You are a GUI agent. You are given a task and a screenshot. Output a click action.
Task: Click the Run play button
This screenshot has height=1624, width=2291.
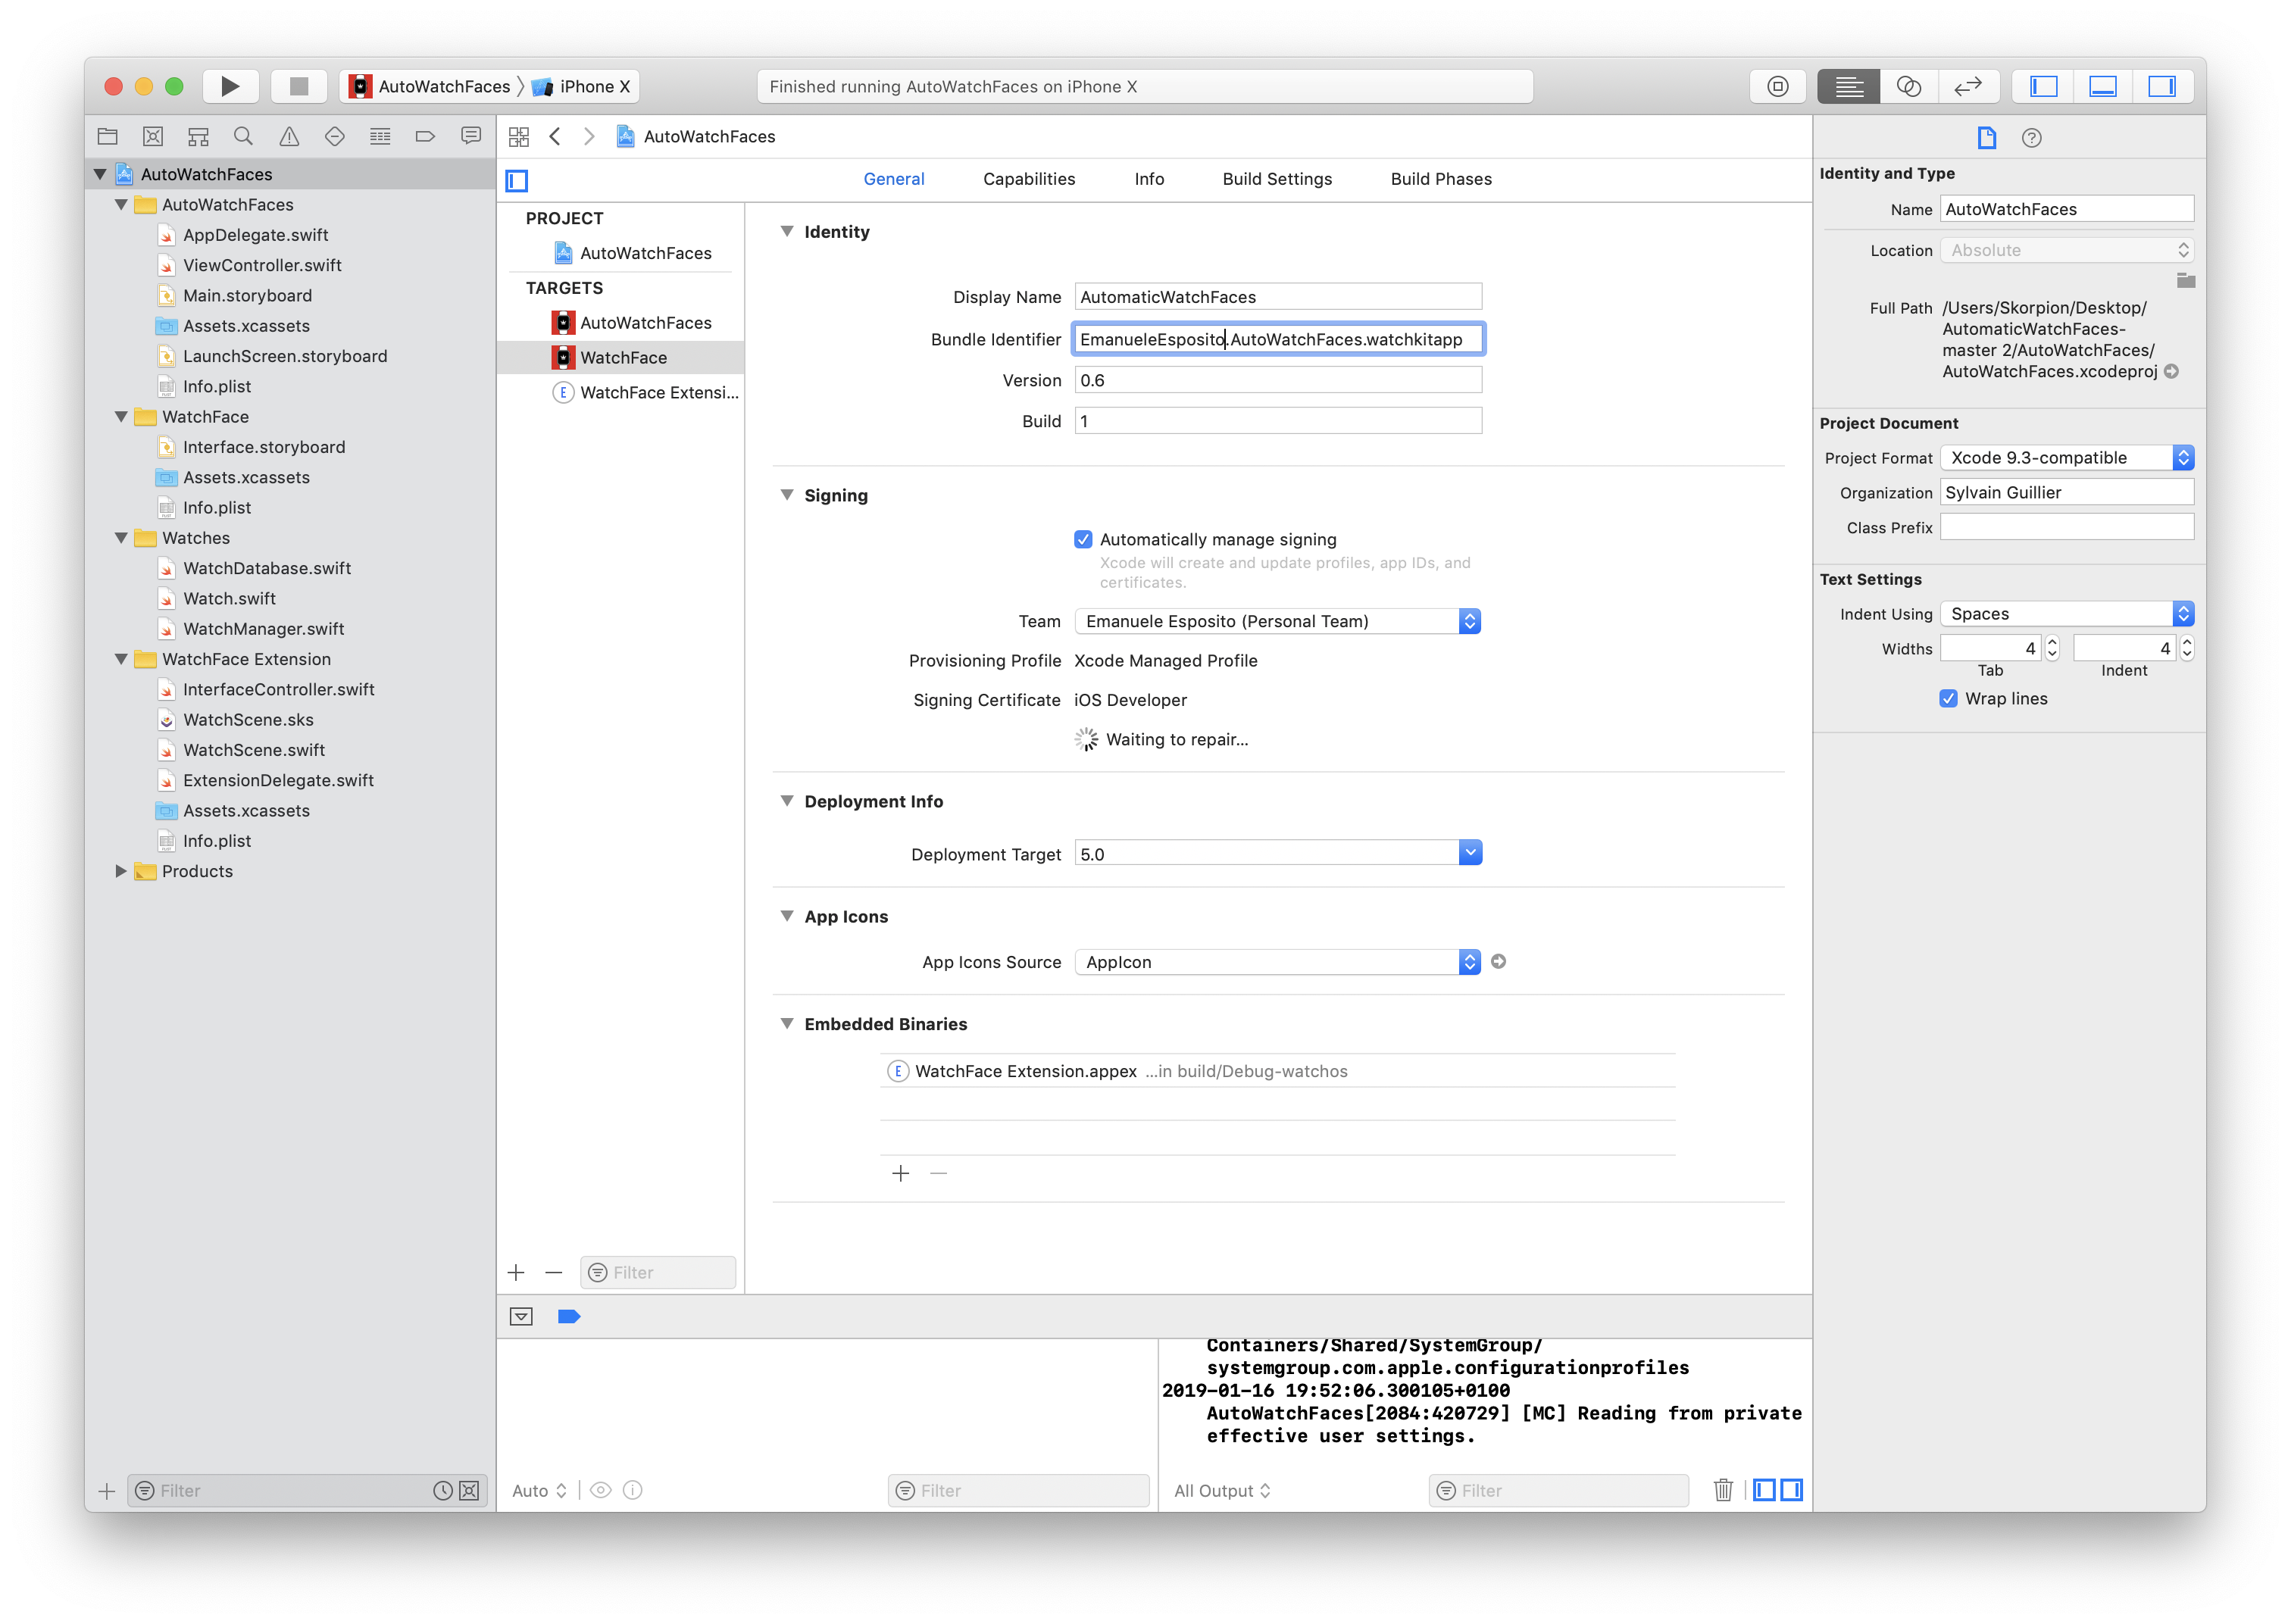tap(230, 86)
